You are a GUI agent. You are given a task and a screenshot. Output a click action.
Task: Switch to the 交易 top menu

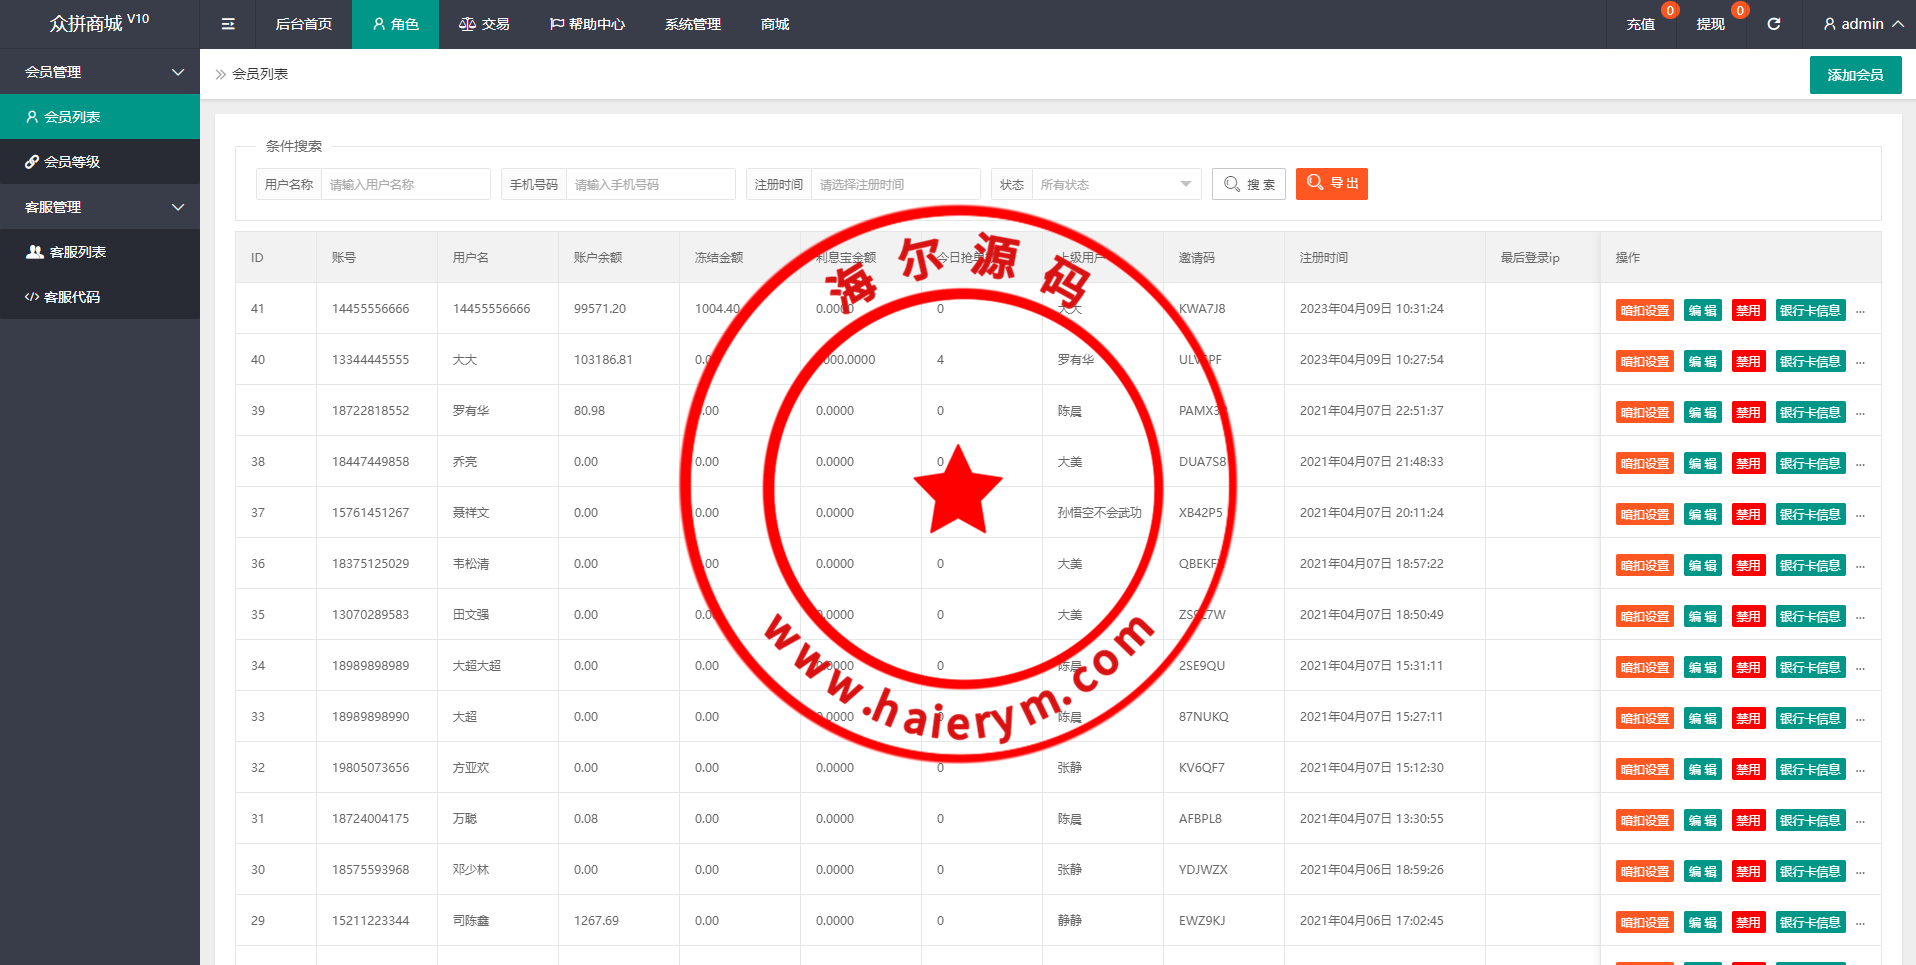(x=484, y=24)
